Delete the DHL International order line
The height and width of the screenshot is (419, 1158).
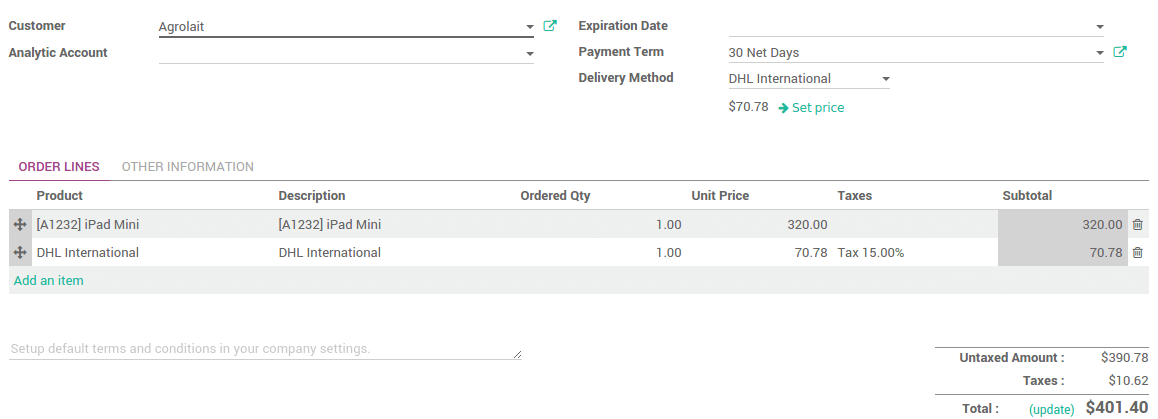[x=1137, y=253]
